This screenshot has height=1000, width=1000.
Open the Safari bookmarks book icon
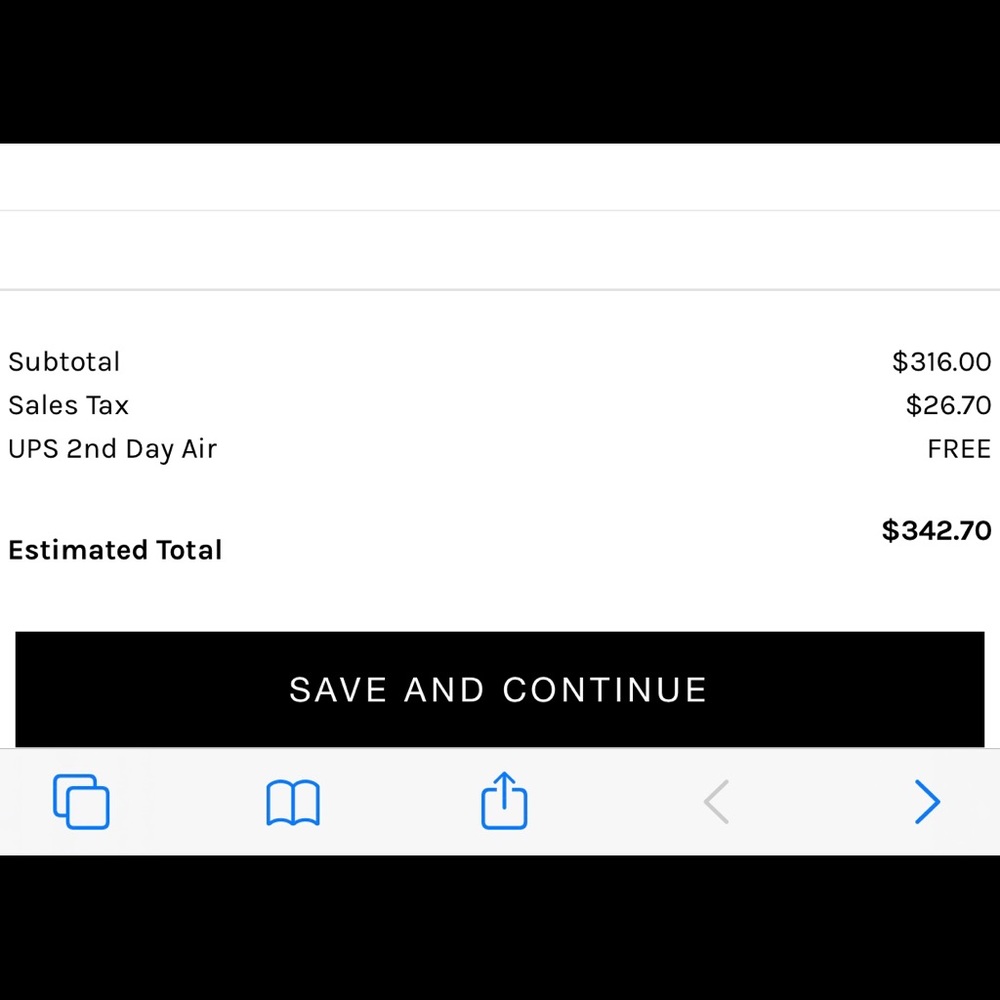click(x=292, y=802)
